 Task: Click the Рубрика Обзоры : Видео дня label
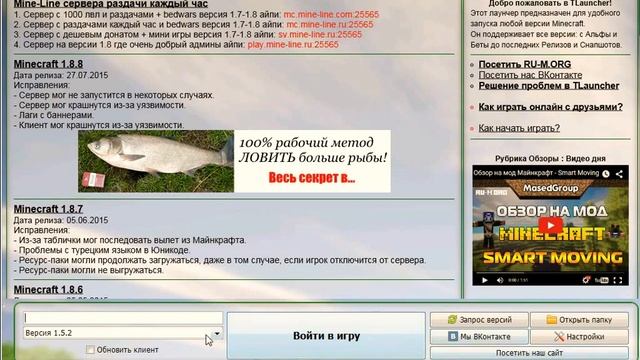(550, 158)
